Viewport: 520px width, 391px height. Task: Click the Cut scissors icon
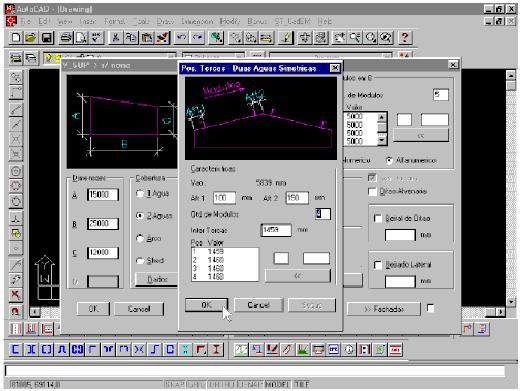(x=116, y=37)
